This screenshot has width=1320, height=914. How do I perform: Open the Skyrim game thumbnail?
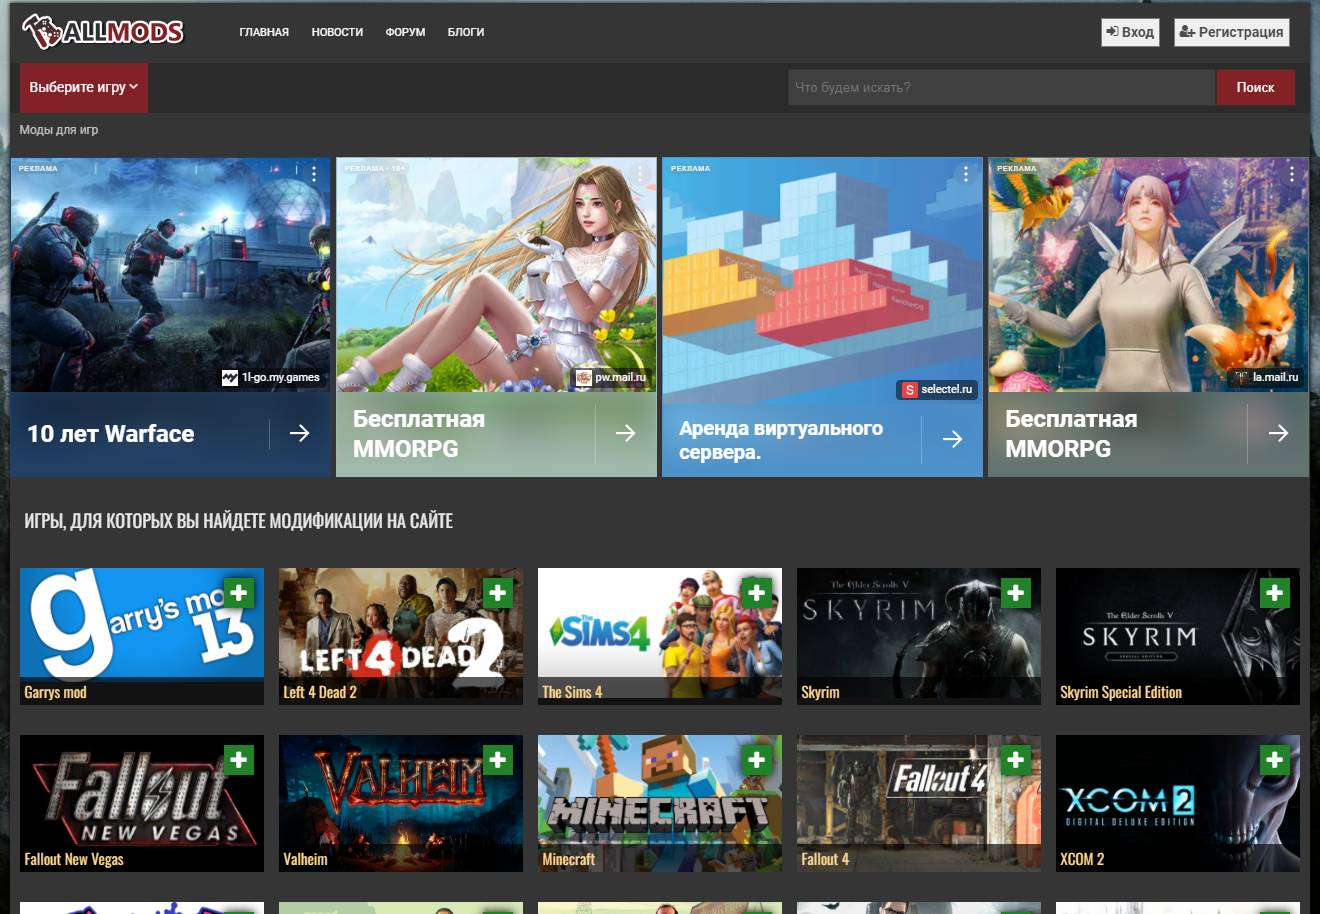(x=919, y=636)
